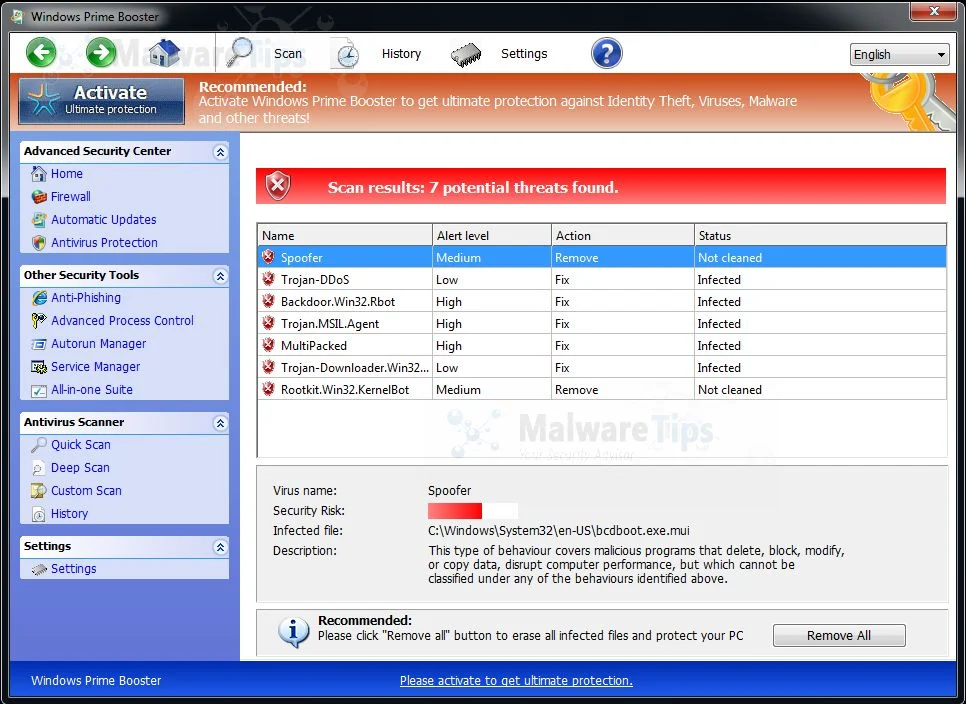Click the Custom Scan icon
The width and height of the screenshot is (966, 704).
pos(39,491)
